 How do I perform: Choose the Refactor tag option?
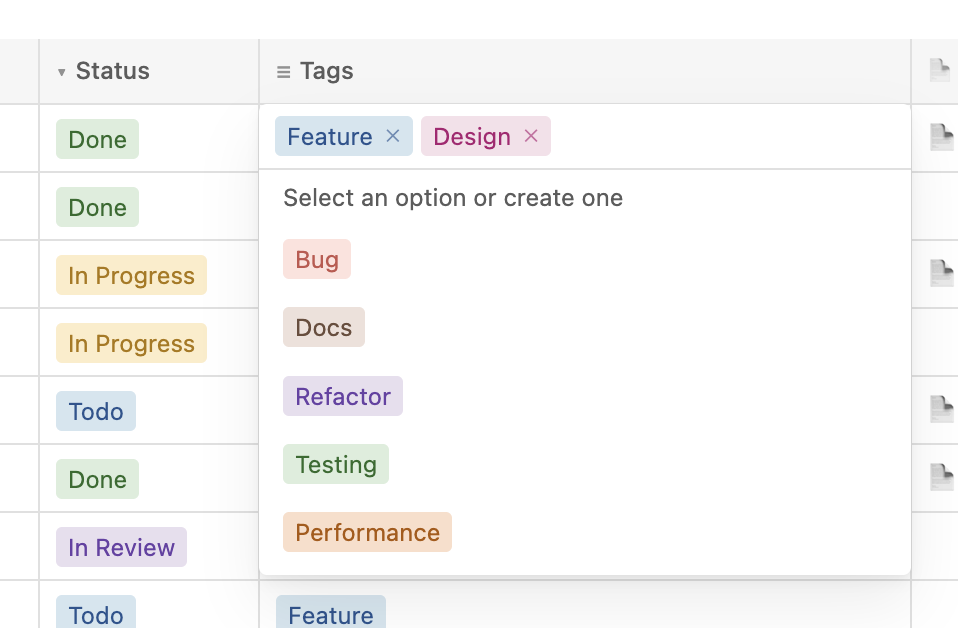(x=343, y=396)
